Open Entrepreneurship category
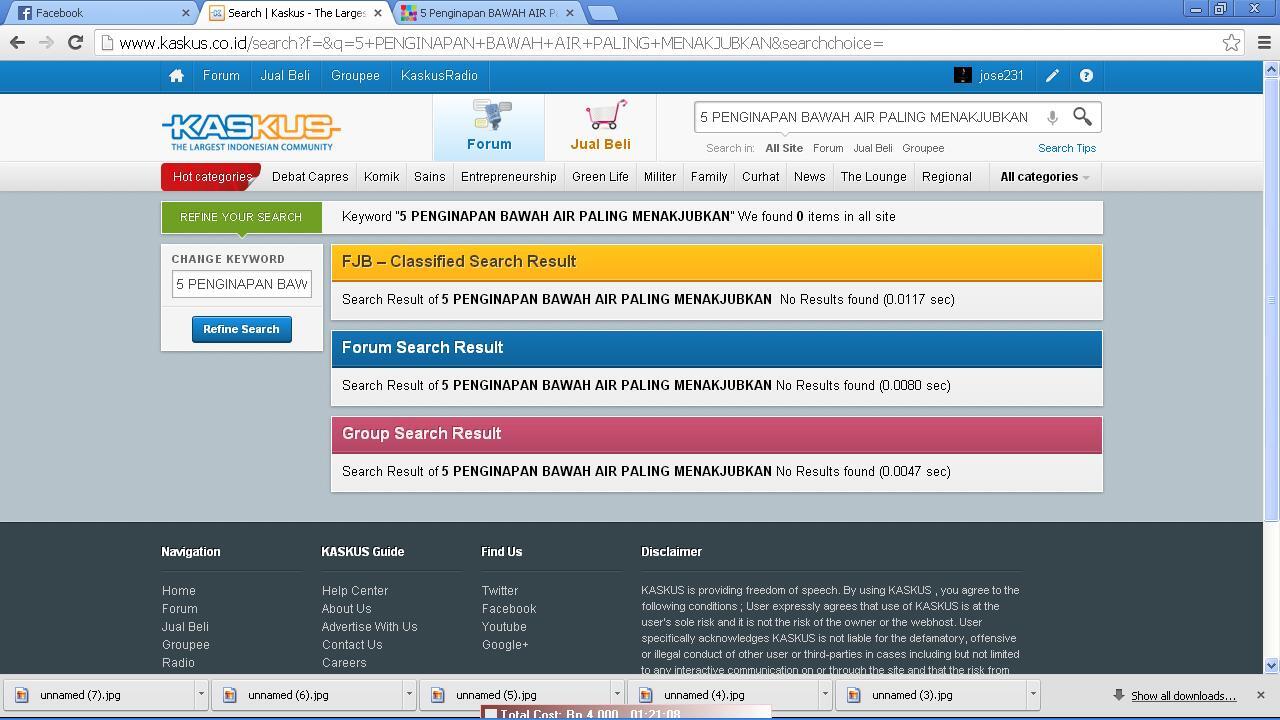 (509, 177)
